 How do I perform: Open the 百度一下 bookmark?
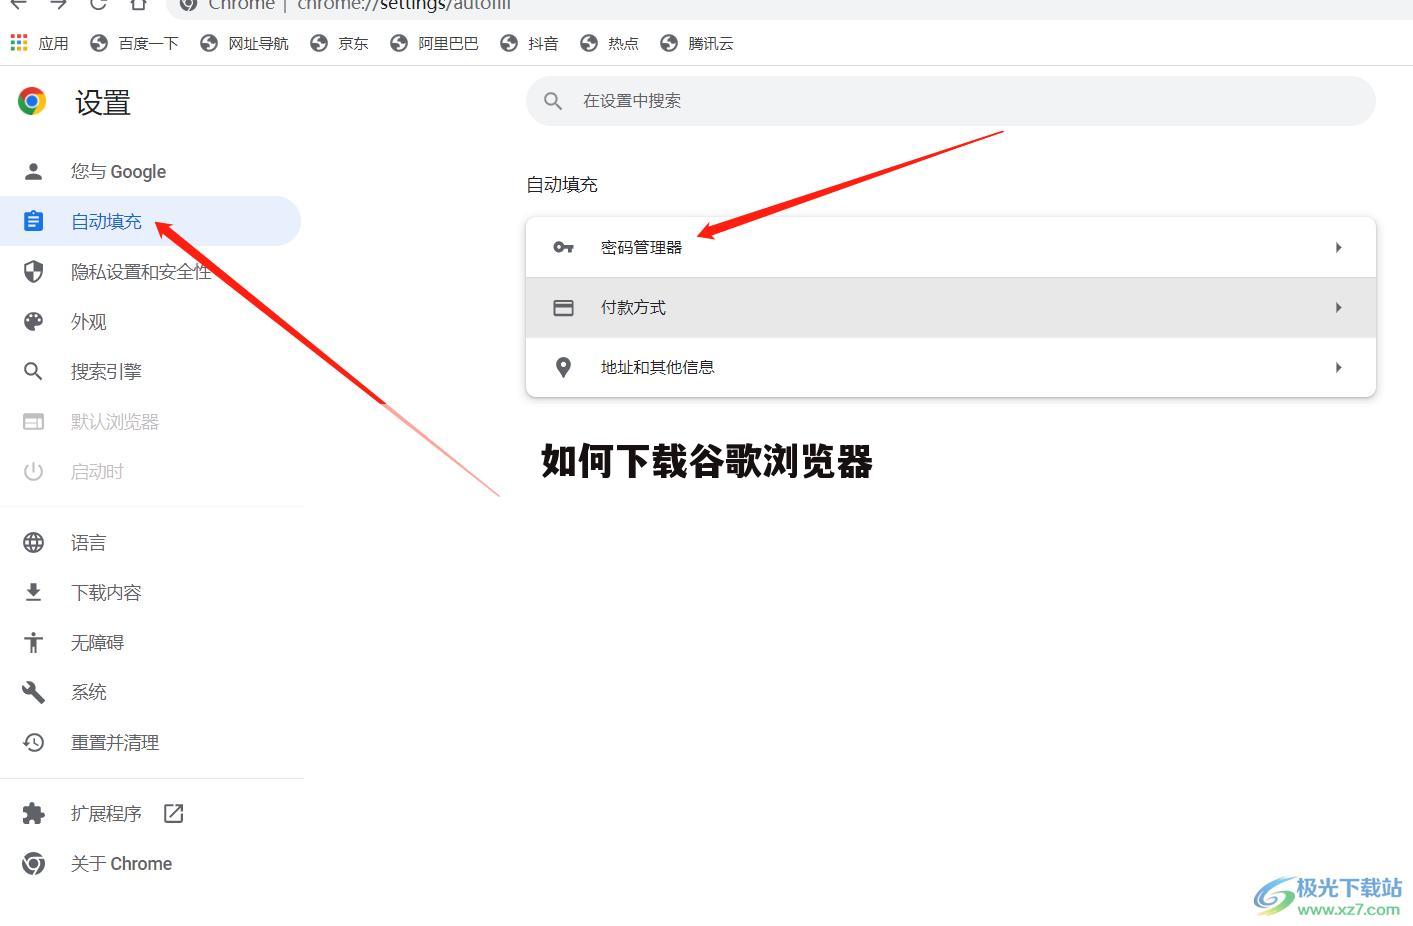tap(134, 43)
